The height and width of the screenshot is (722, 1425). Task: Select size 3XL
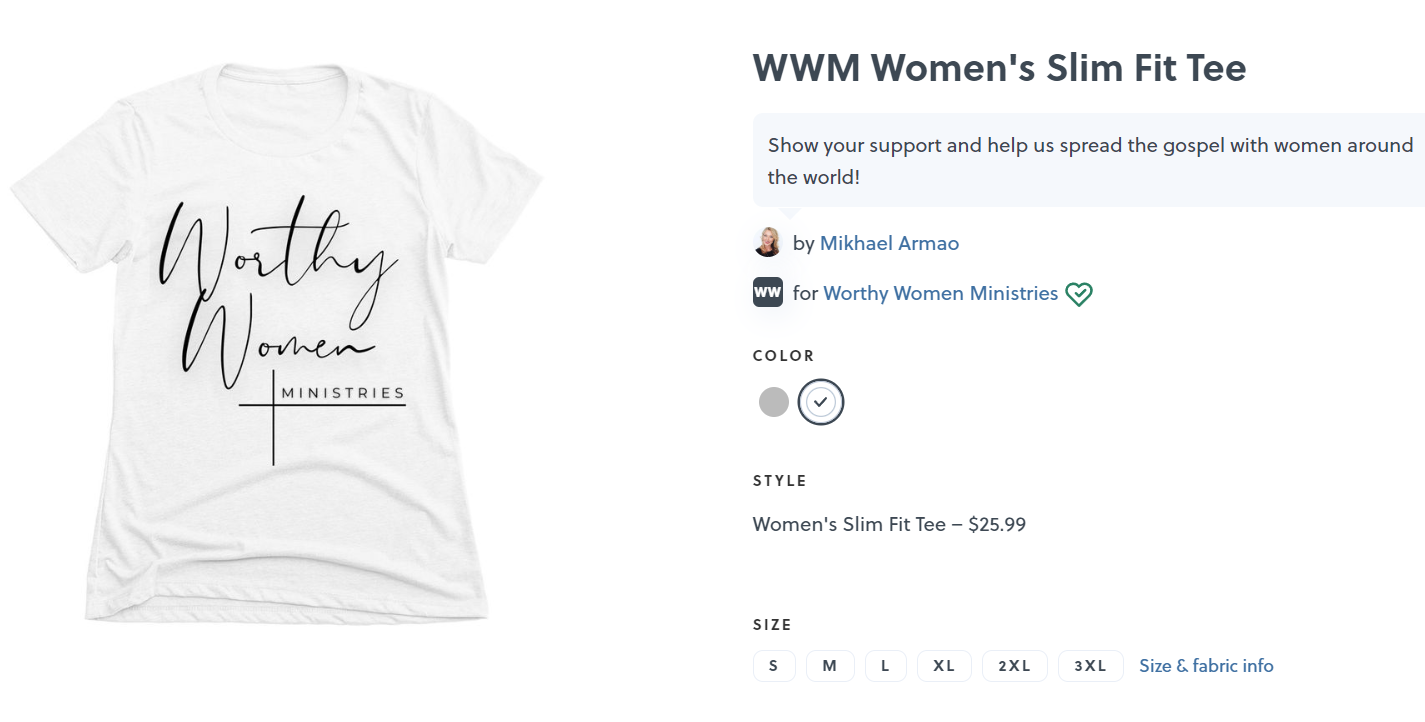[x=1090, y=666]
